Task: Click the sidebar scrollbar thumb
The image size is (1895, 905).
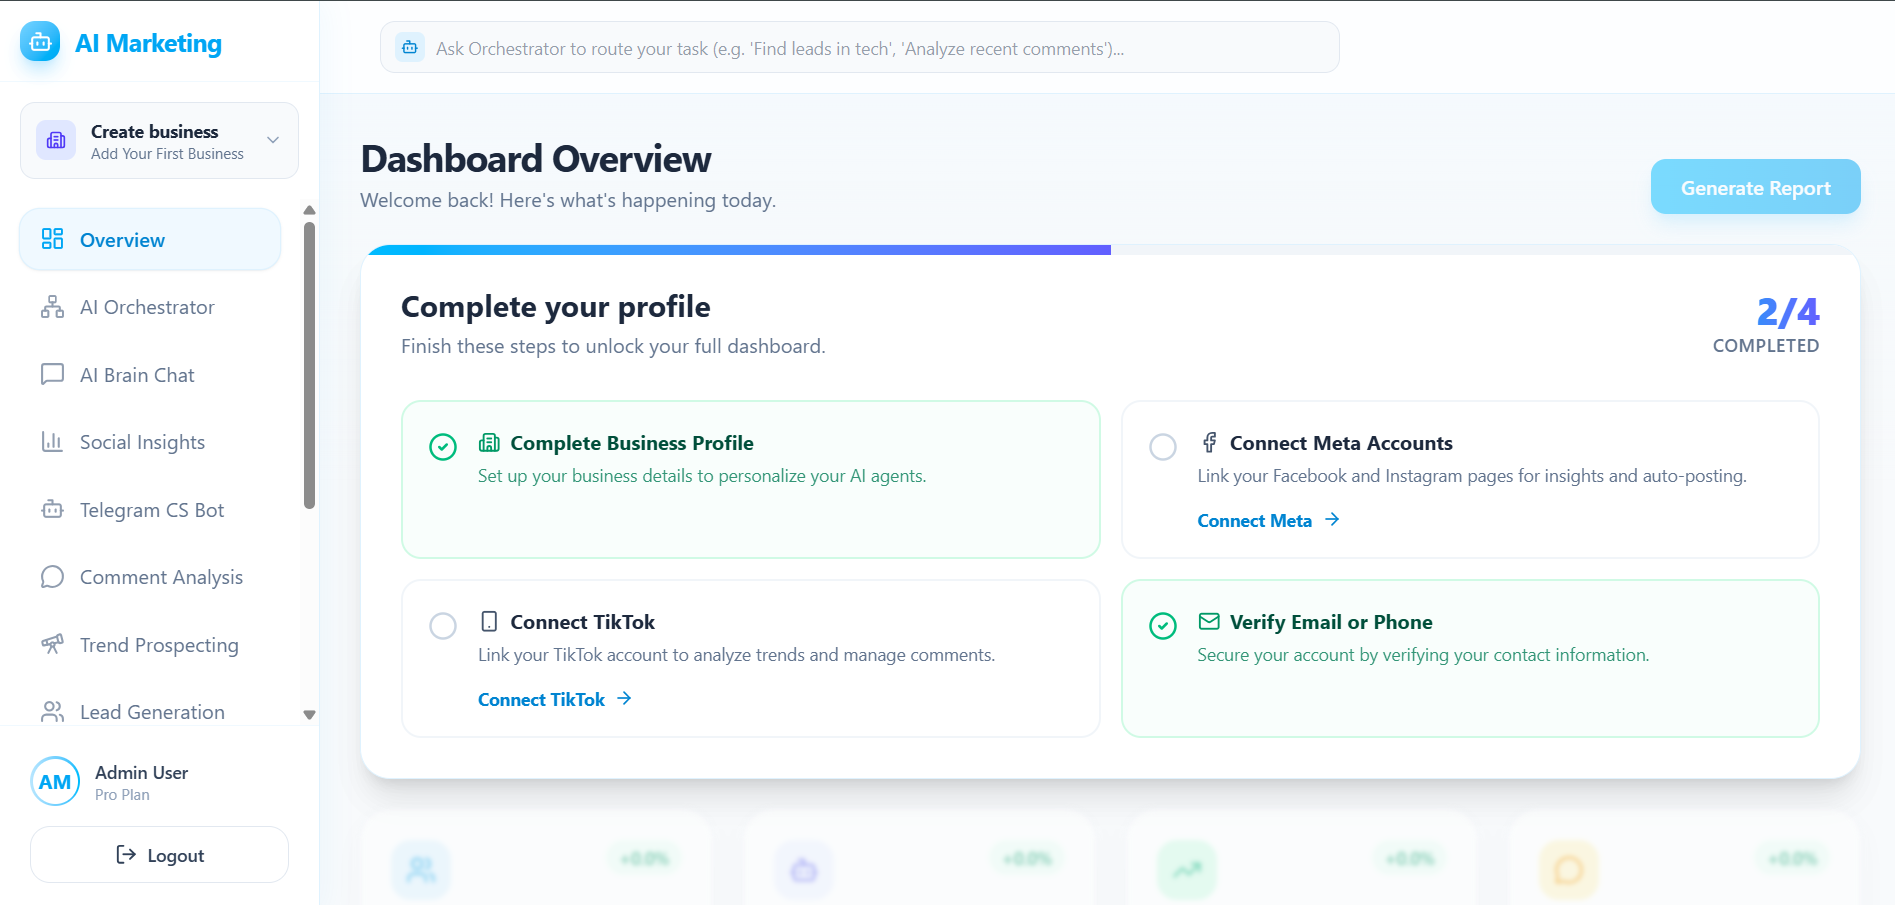Action: tap(310, 365)
